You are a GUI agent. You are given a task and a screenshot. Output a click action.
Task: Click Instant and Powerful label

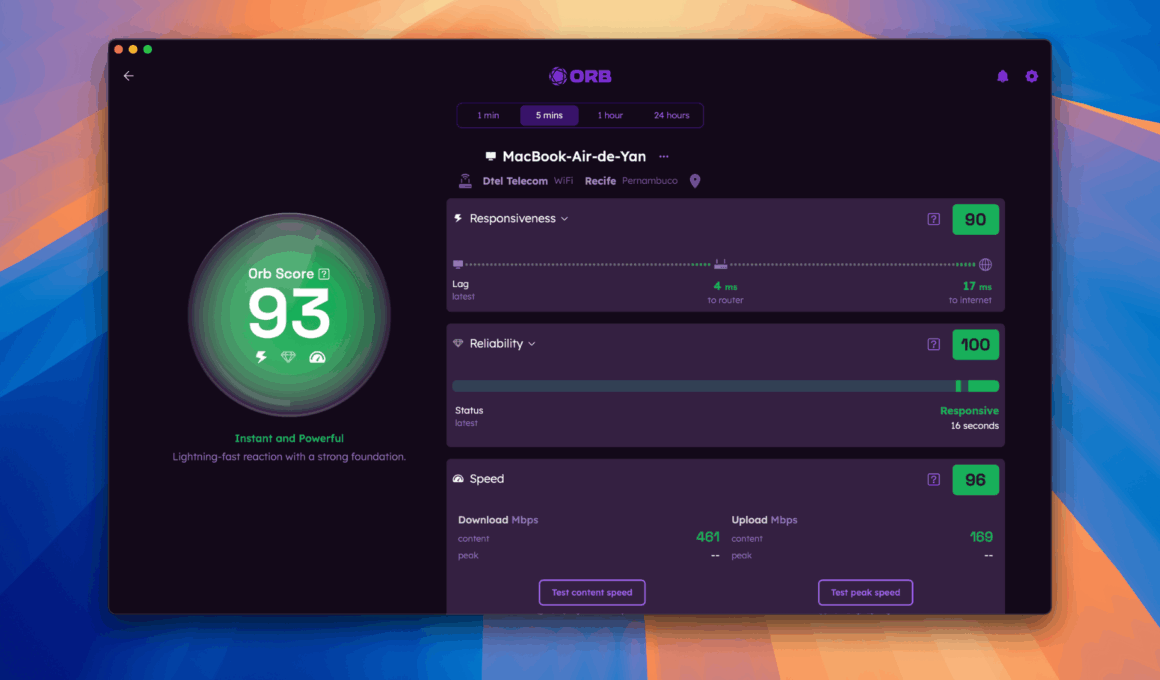(x=289, y=438)
